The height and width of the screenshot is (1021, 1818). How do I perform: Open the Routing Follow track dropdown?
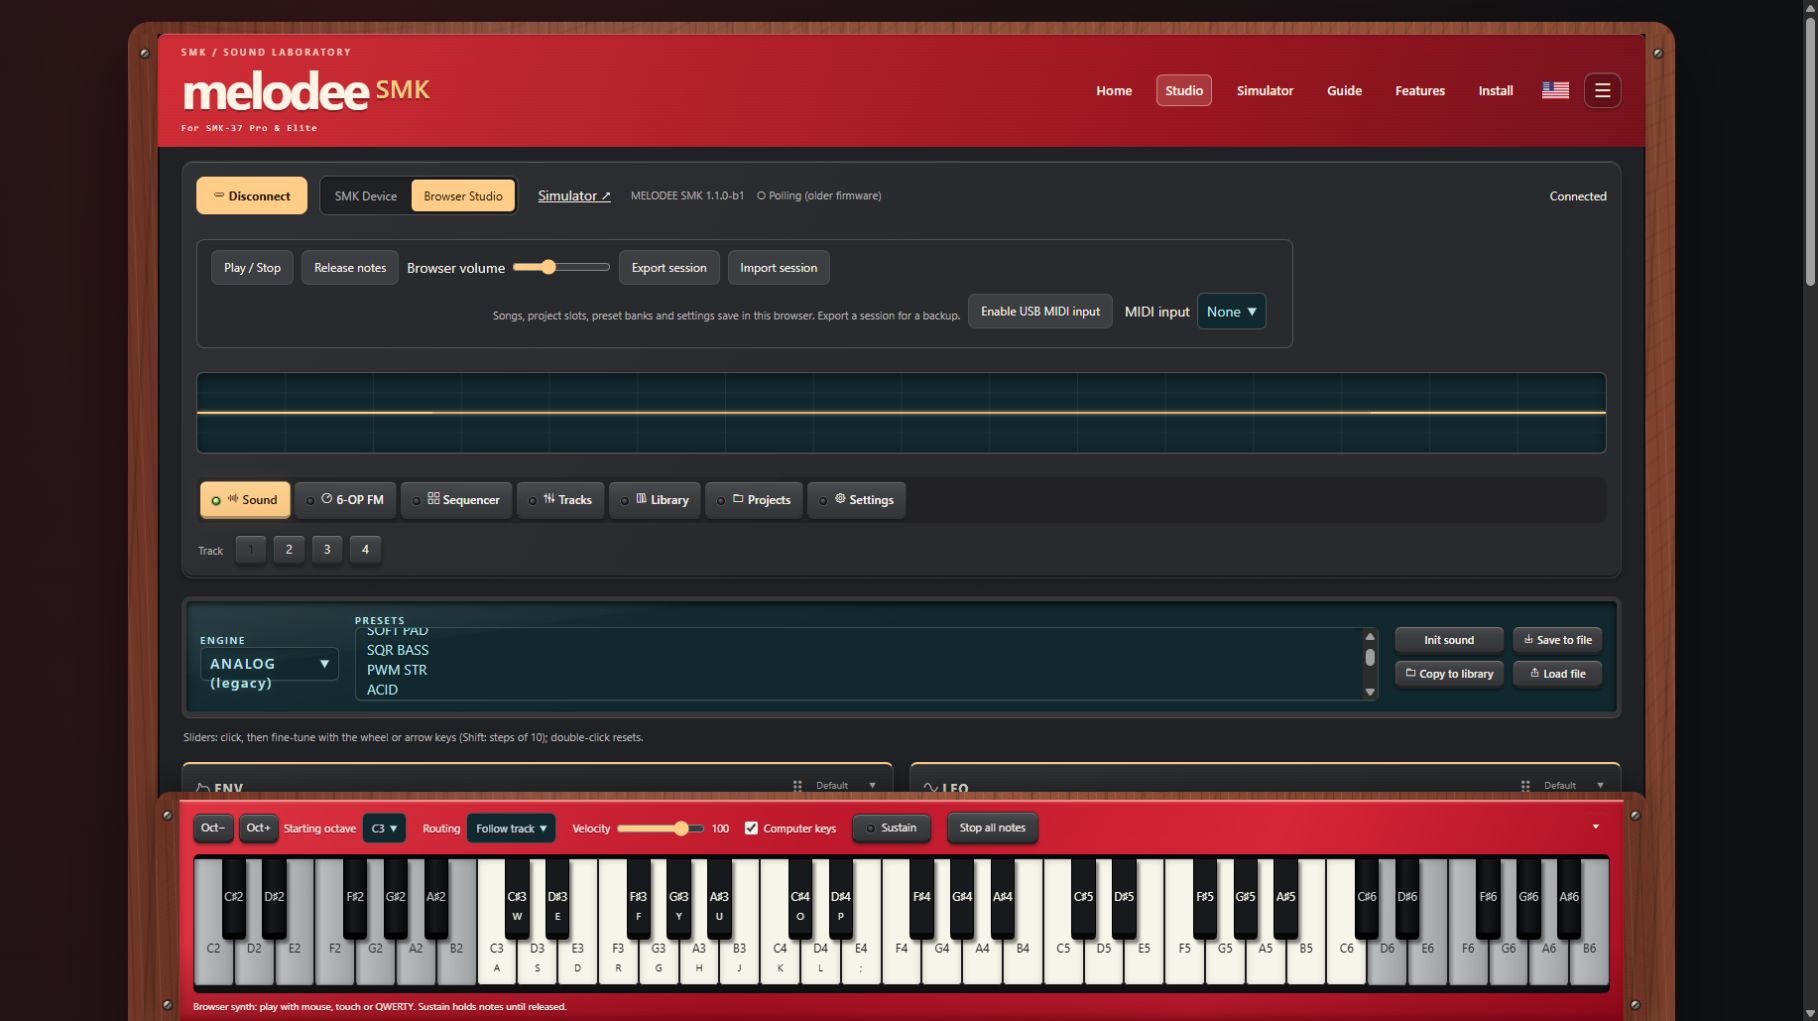tap(511, 828)
